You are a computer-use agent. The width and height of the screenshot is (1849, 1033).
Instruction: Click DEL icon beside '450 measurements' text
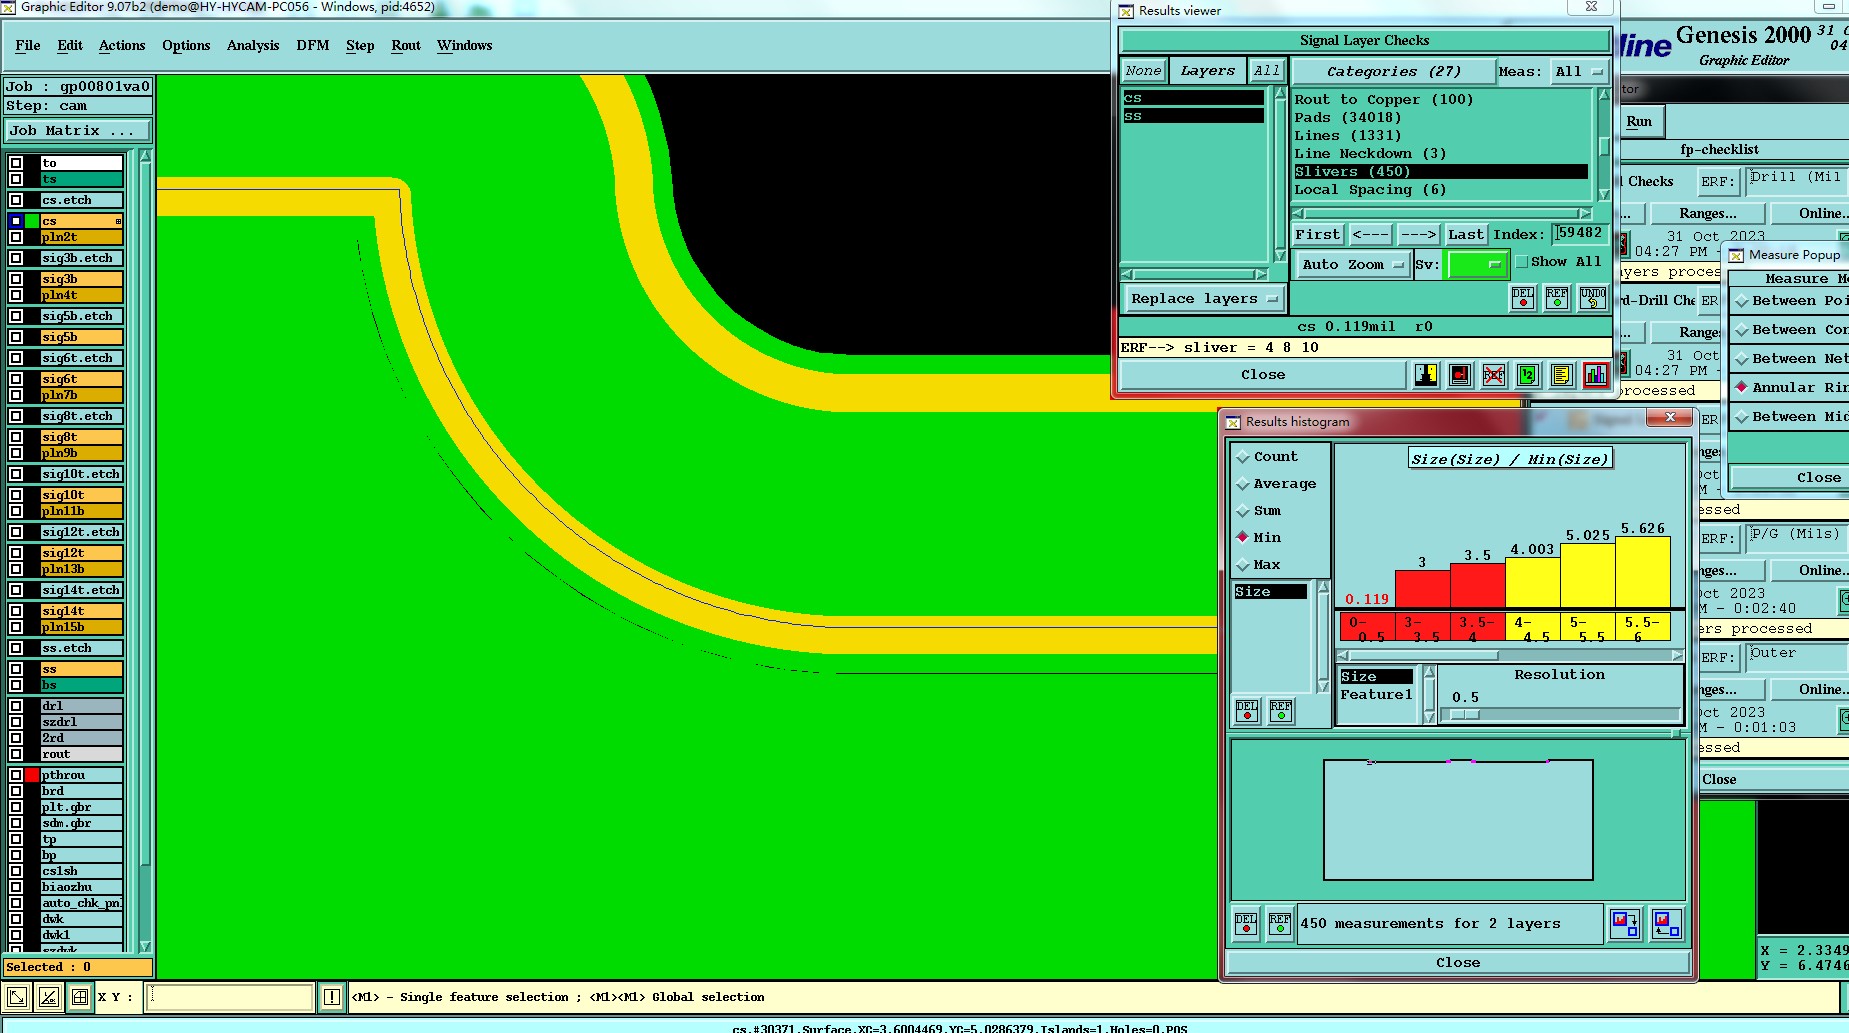click(x=1246, y=923)
